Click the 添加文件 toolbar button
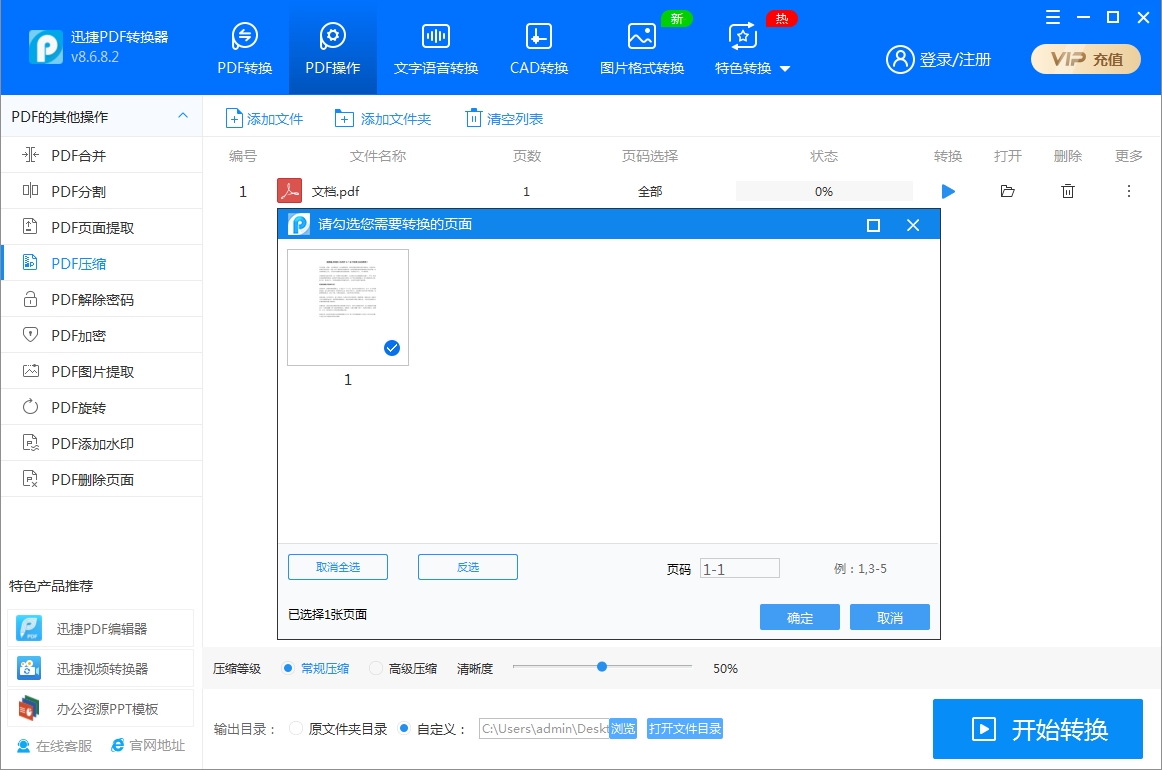The width and height of the screenshot is (1162, 770). pyautogui.click(x=265, y=119)
